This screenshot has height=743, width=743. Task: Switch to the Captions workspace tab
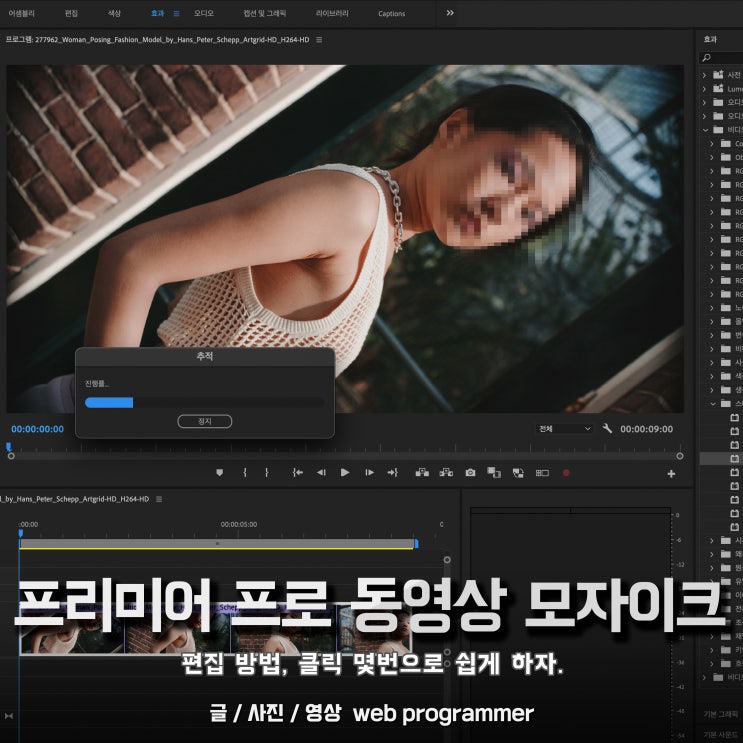point(391,14)
